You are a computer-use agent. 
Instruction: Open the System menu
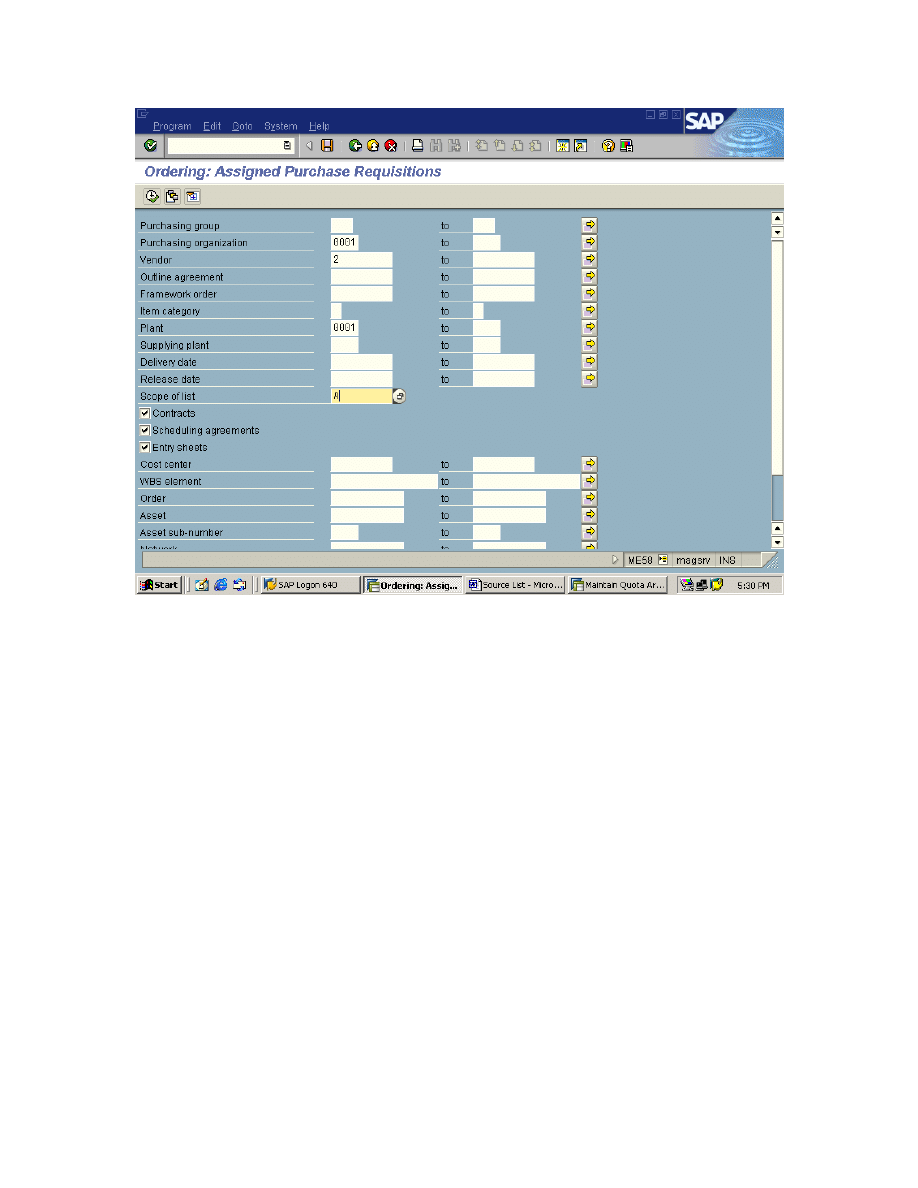[x=280, y=126]
